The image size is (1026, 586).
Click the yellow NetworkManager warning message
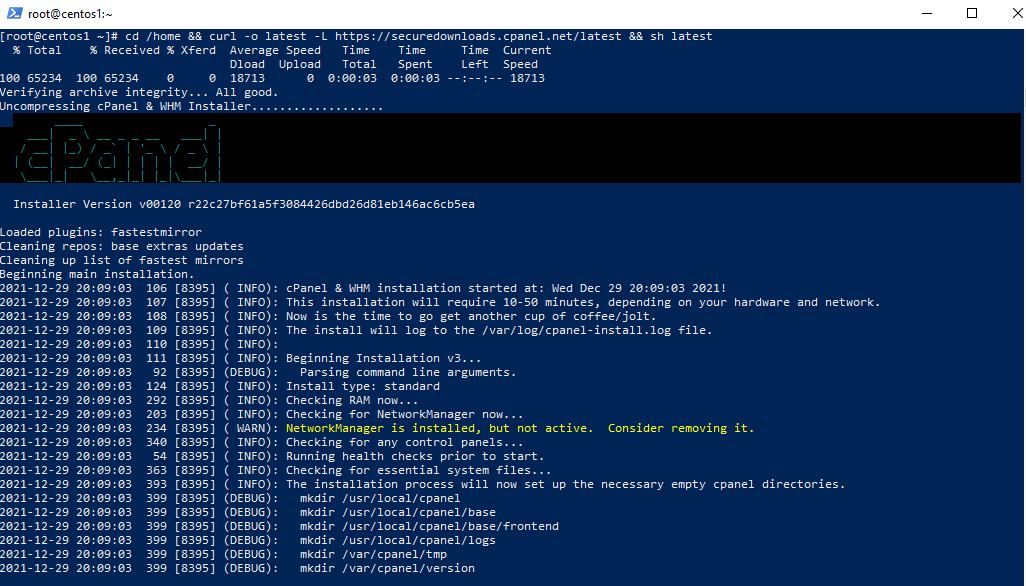tap(520, 428)
